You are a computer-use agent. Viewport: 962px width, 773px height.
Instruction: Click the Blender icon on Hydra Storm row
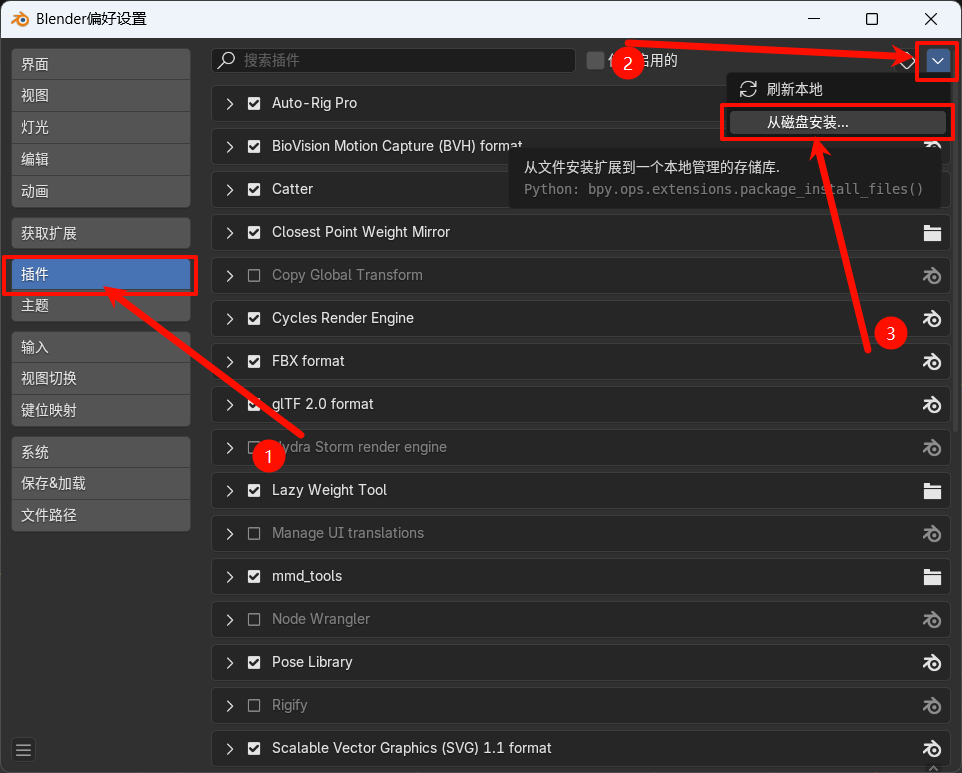(932, 447)
